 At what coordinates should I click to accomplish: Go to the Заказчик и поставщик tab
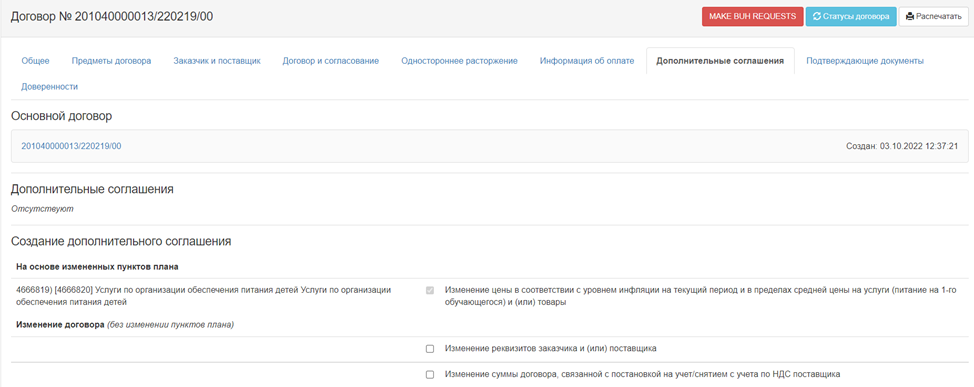(217, 61)
